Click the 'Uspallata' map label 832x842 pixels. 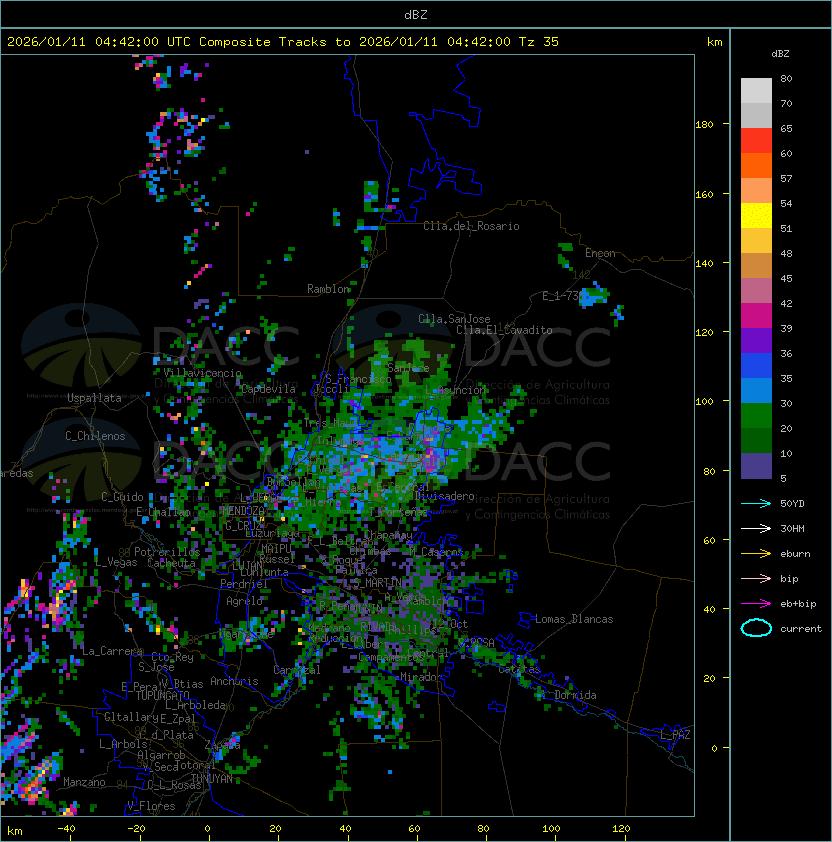click(x=94, y=398)
